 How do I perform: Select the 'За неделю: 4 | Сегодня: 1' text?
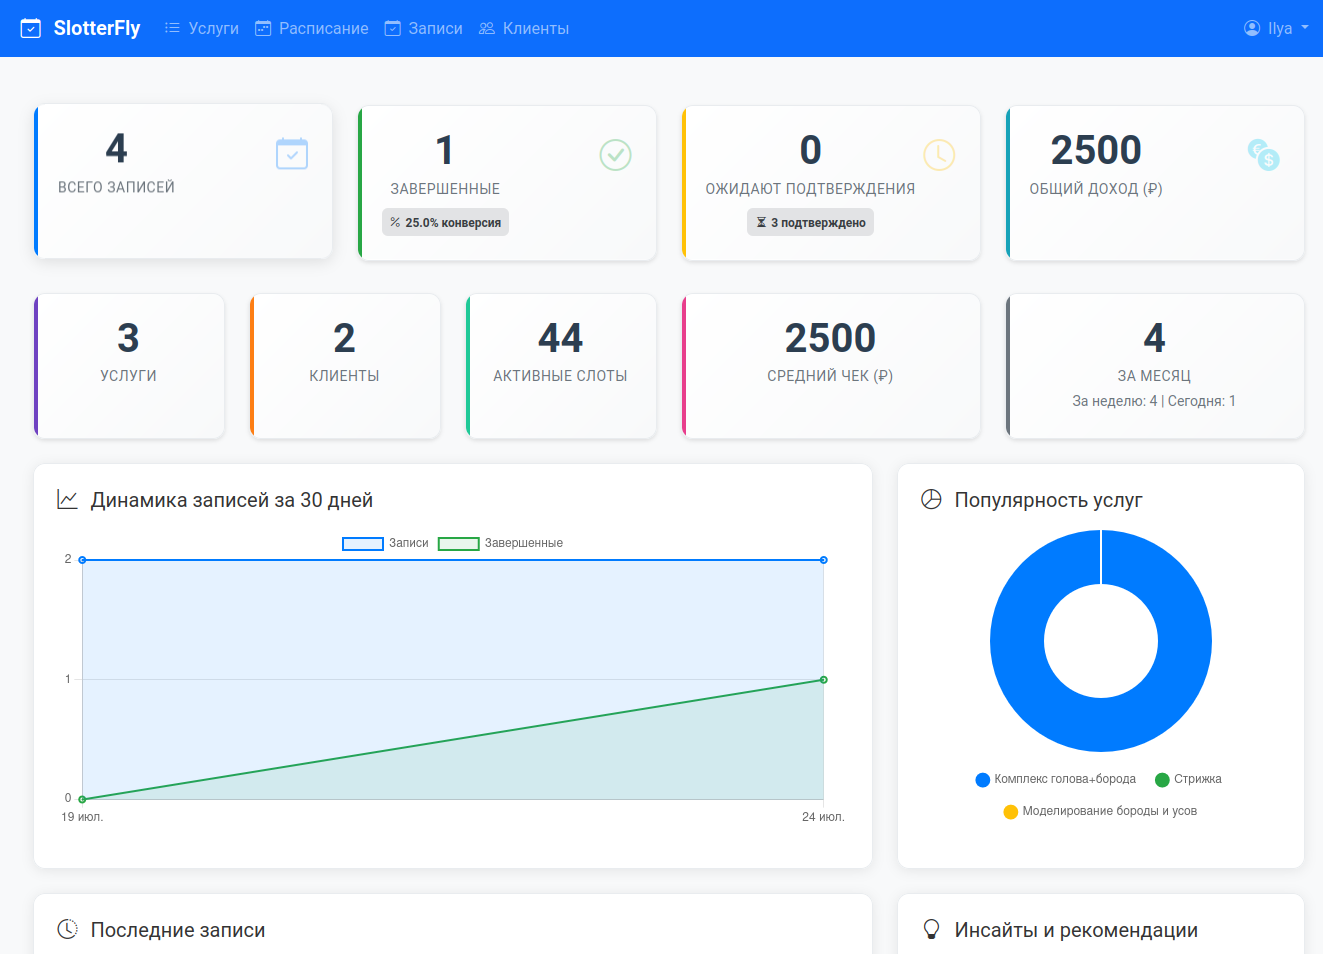1154,401
